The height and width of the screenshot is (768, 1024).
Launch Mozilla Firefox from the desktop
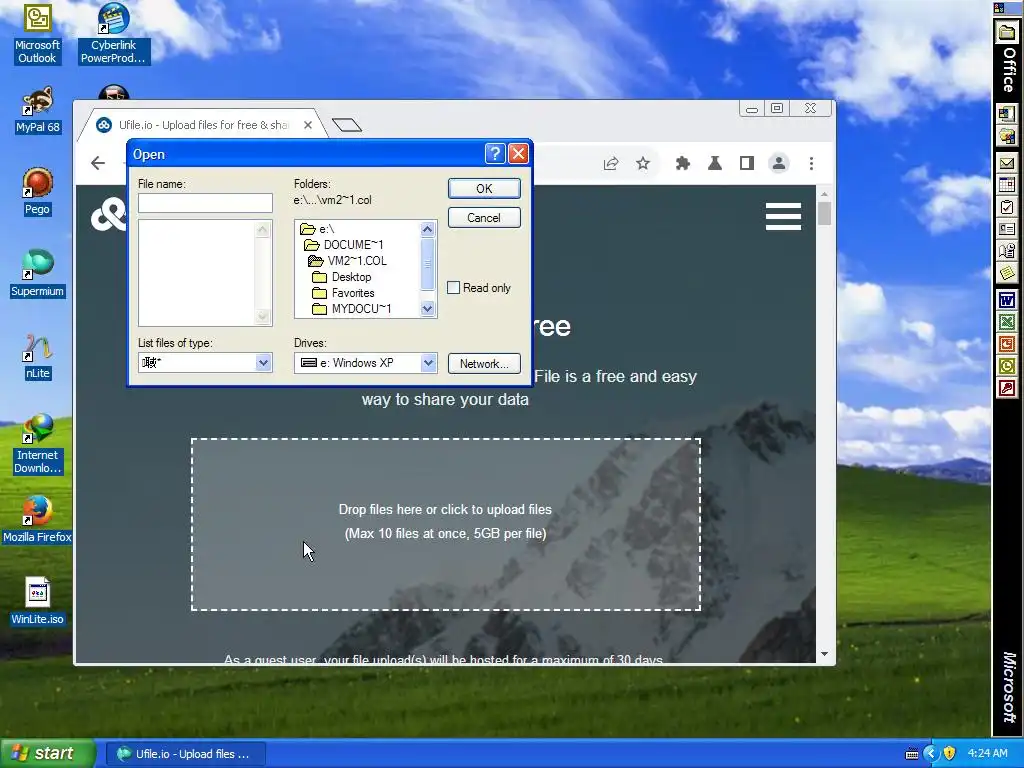click(37, 520)
